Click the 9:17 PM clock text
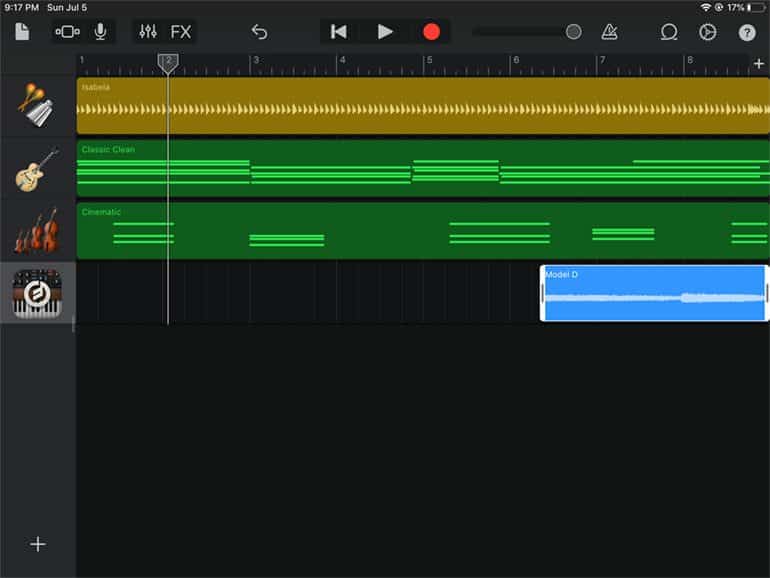The image size is (770, 578). (22, 7)
